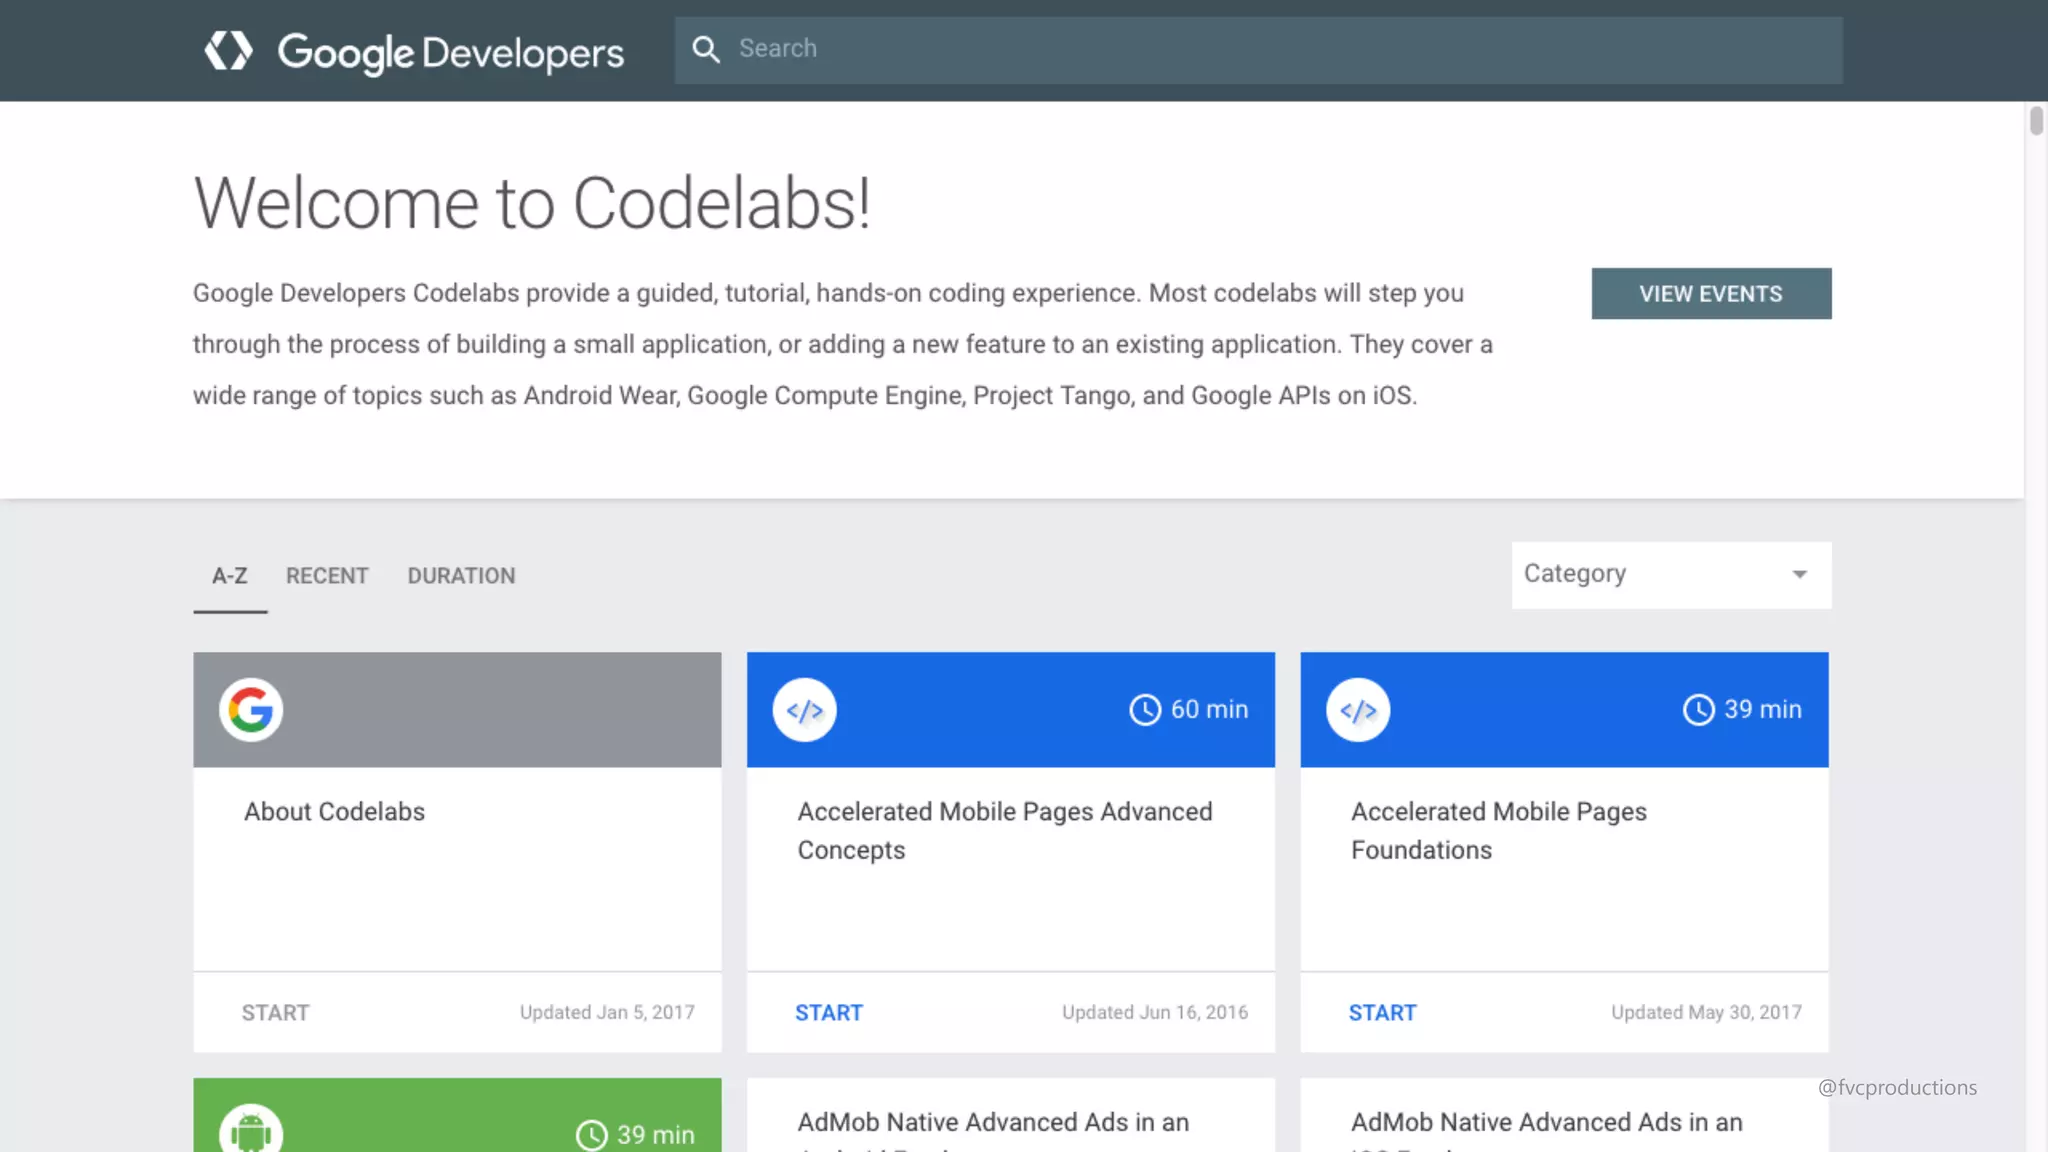Click the code icon on AMP Foundations card
This screenshot has height=1152, width=2048.
[x=1358, y=710]
